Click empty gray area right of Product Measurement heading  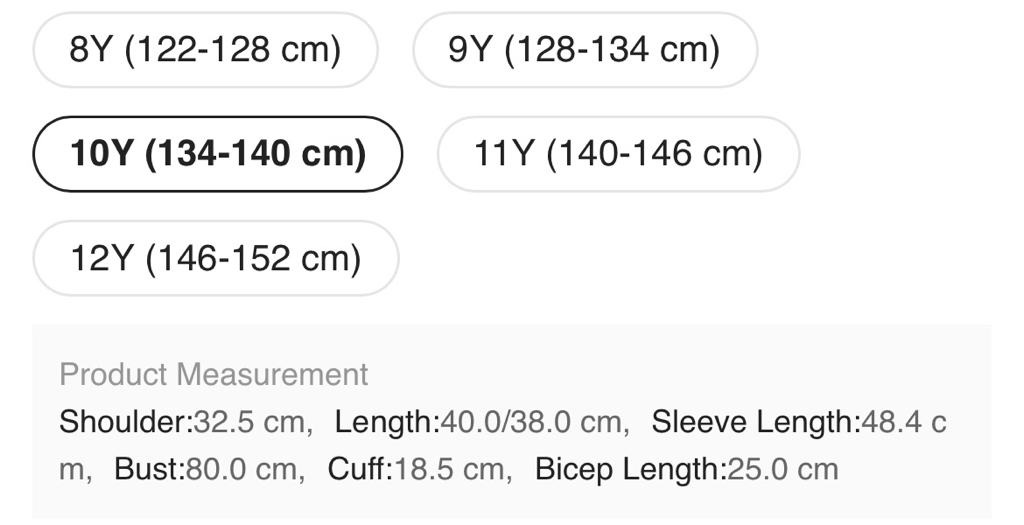coord(680,375)
